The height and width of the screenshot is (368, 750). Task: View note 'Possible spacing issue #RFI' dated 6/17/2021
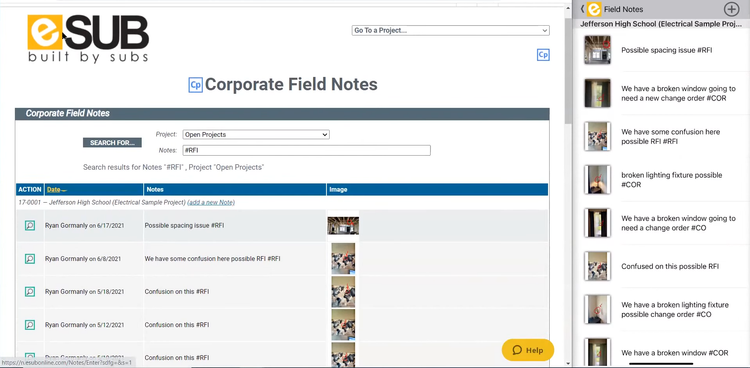pyautogui.click(x=30, y=225)
